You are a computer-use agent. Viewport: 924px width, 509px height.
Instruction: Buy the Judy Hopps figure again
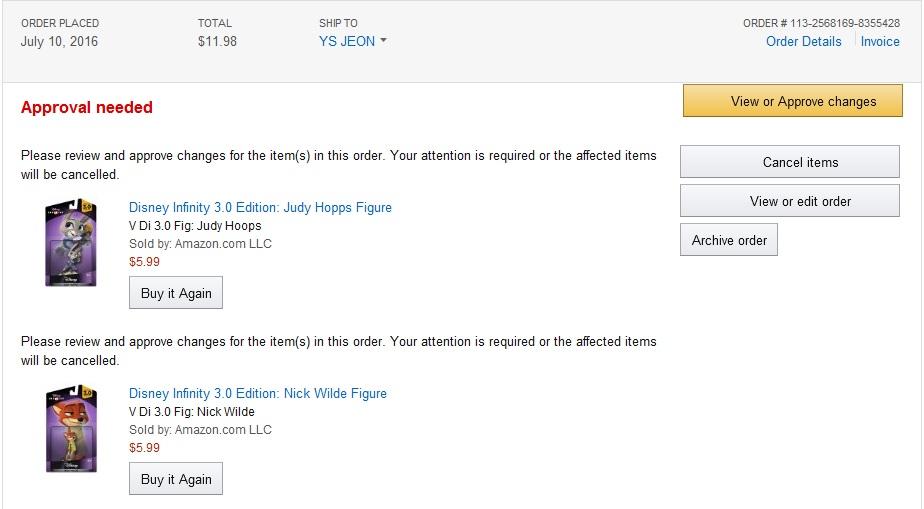point(176,293)
